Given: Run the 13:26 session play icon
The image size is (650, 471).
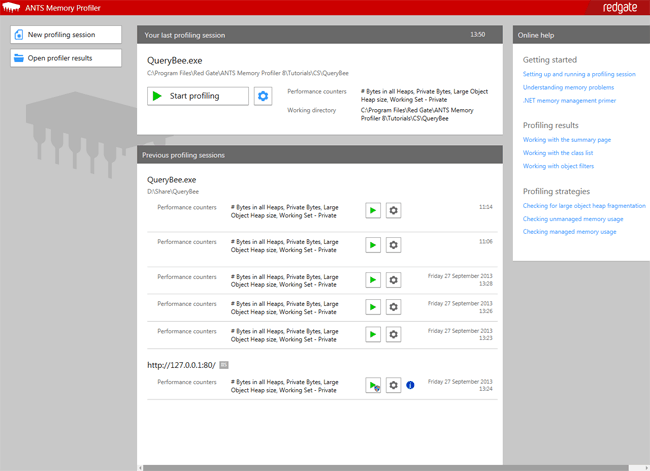Looking at the screenshot, I should point(372,307).
